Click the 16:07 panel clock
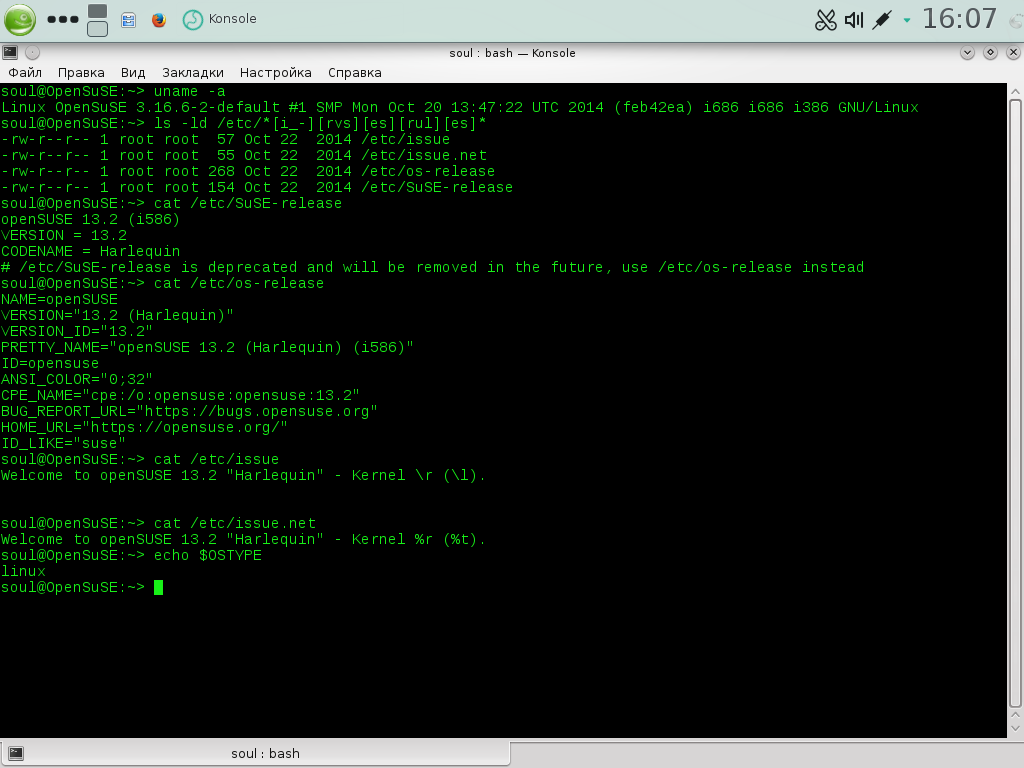 tap(959, 18)
